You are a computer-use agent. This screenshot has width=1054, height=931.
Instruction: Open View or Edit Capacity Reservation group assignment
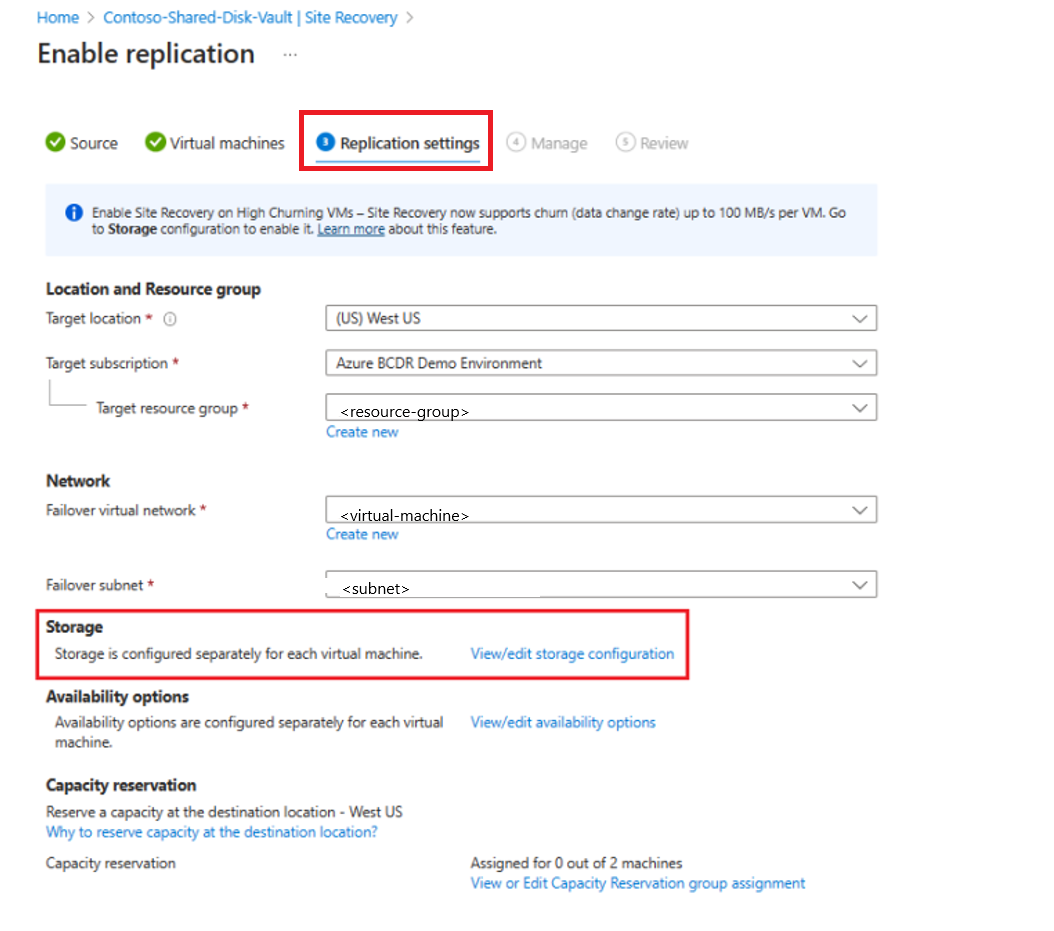point(637,883)
